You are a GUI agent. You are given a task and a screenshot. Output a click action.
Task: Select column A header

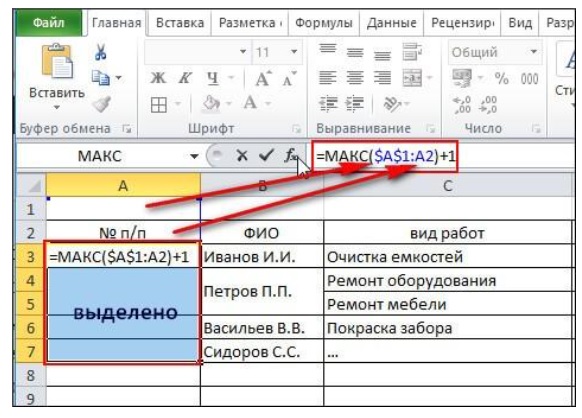123,186
